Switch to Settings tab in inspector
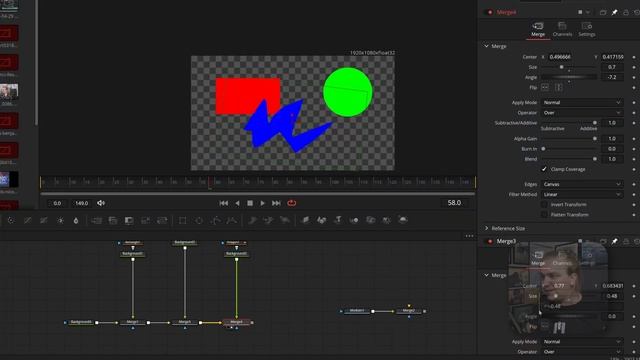This screenshot has width=640, height=360. click(587, 30)
